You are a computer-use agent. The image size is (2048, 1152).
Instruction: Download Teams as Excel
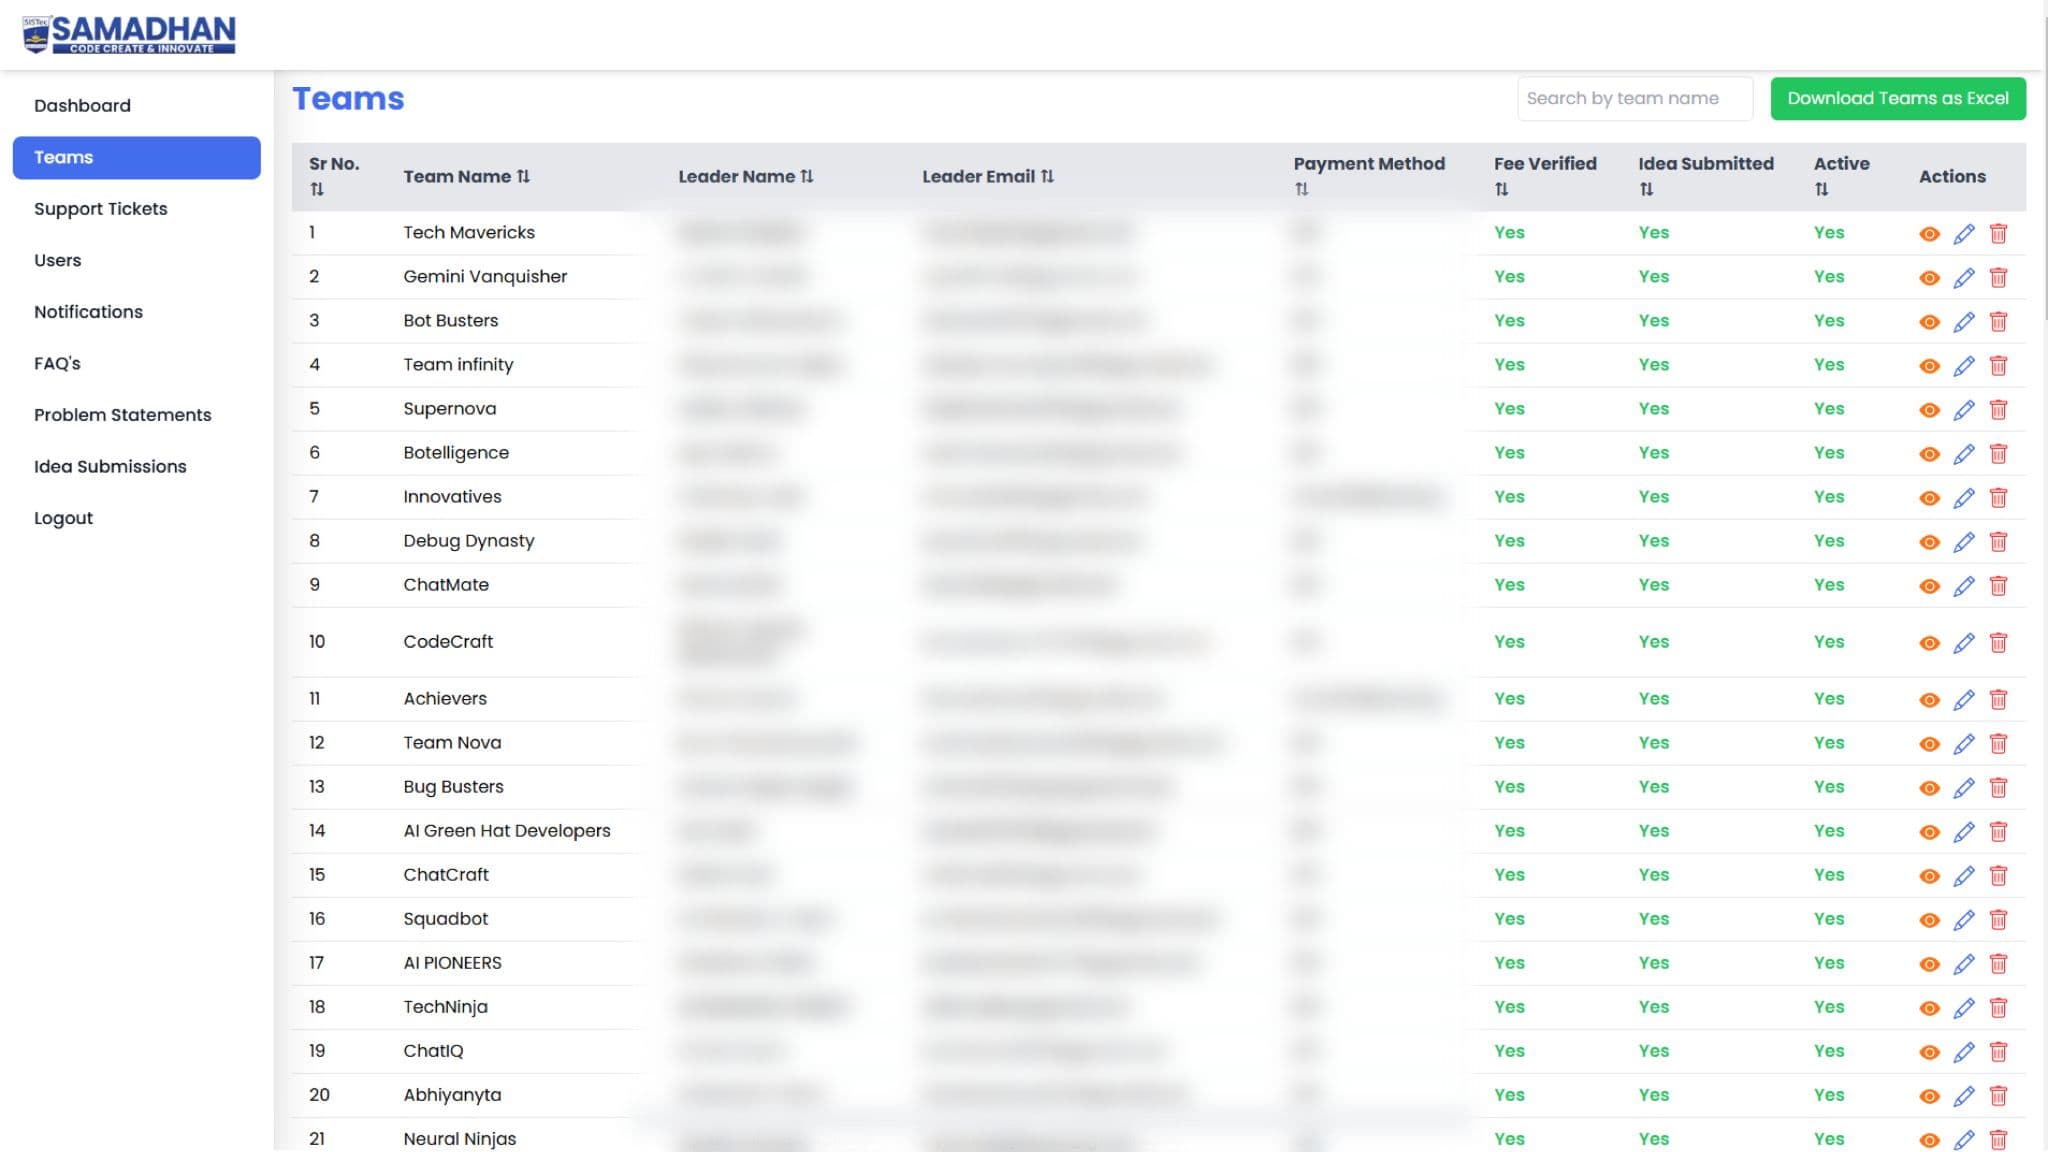(1897, 98)
